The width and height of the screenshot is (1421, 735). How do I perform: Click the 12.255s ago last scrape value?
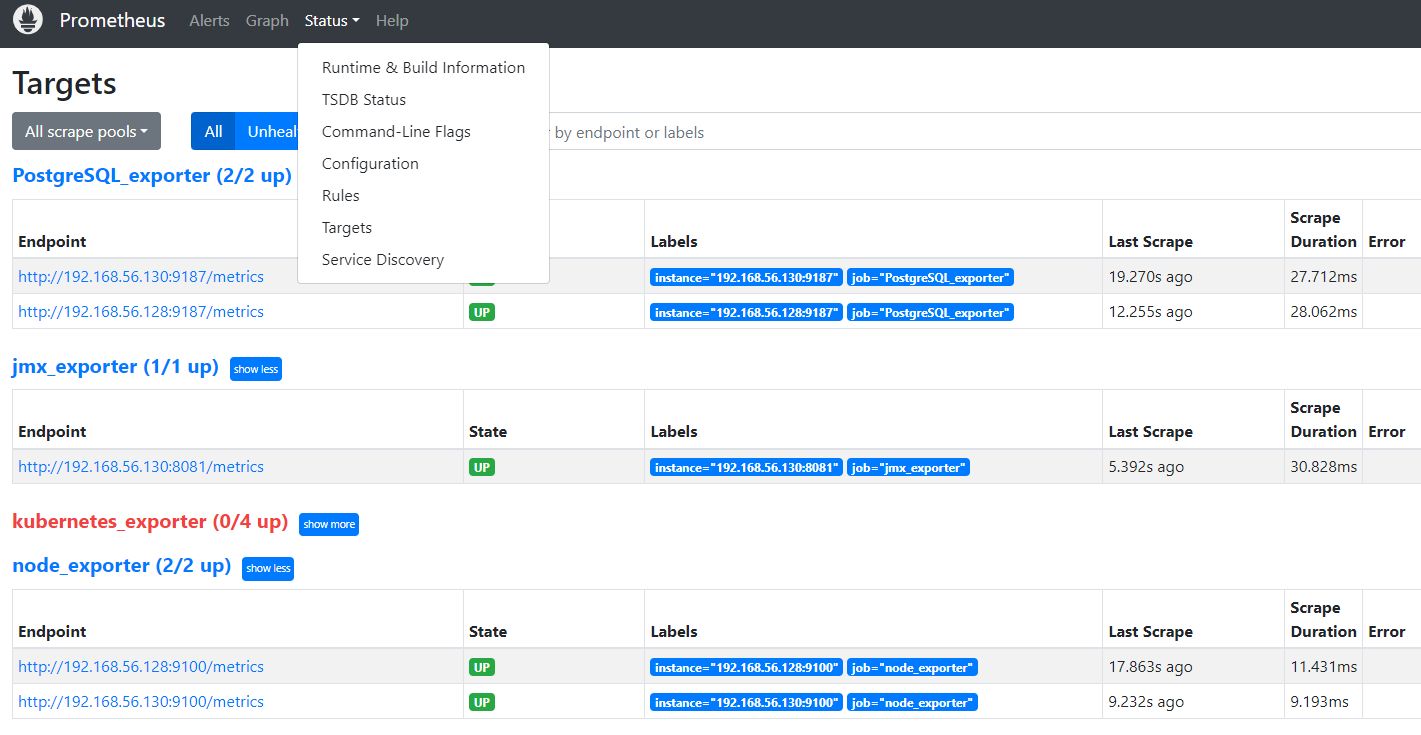click(x=1150, y=312)
